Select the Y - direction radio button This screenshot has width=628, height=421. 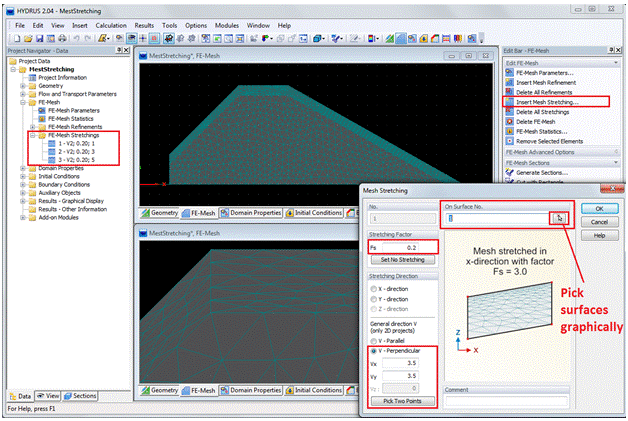[x=374, y=299]
